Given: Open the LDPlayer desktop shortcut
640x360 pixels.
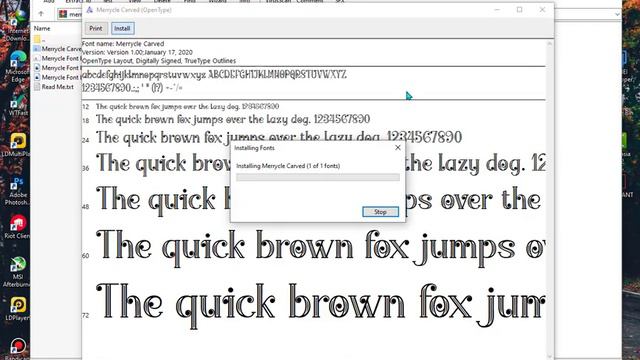Looking at the screenshot, I should coord(17,308).
